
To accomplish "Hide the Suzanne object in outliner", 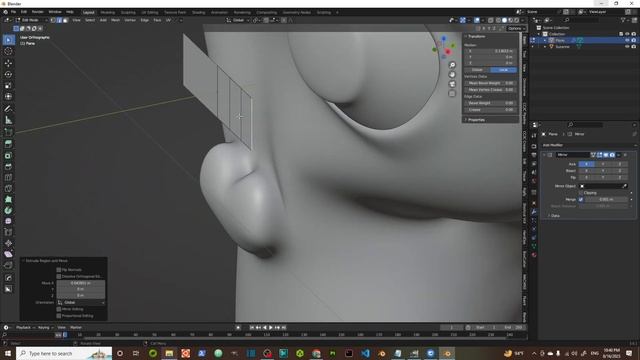I will coord(627,47).
